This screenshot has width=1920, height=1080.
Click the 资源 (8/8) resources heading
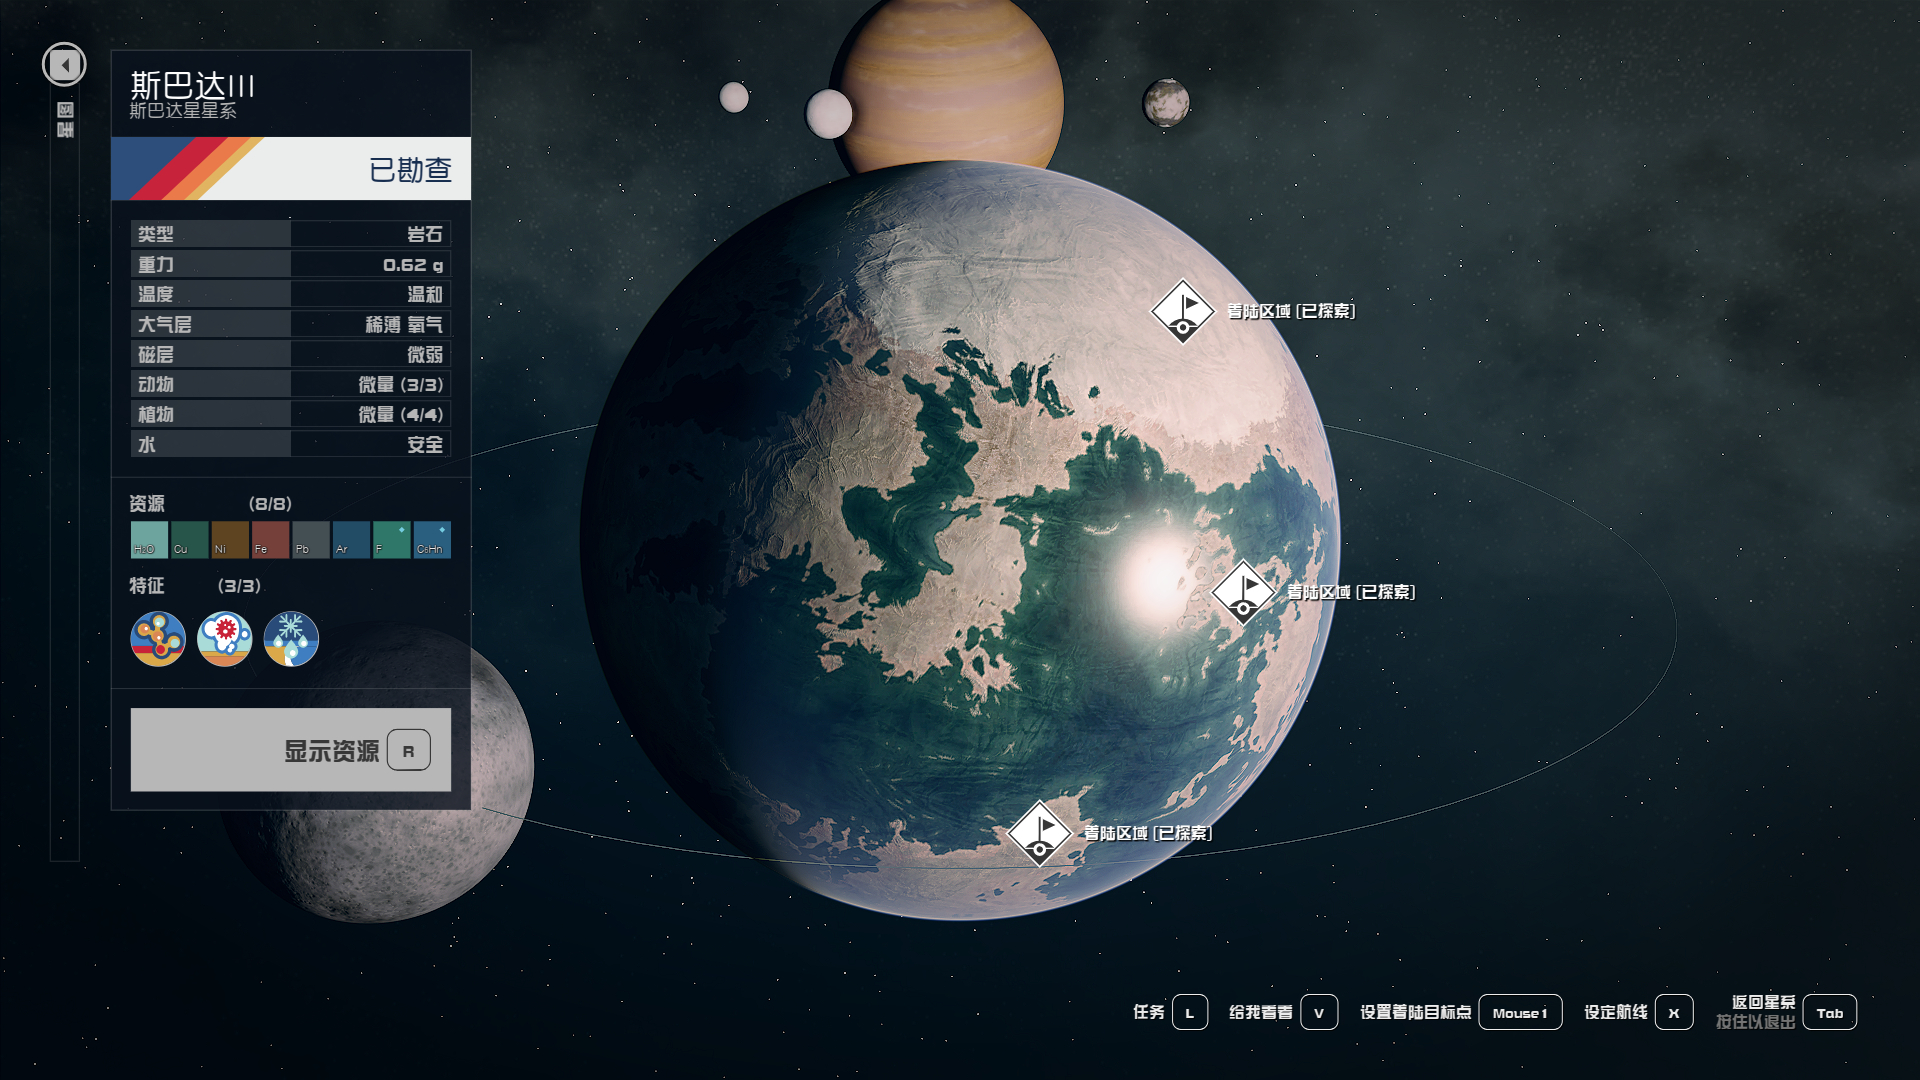click(x=210, y=504)
